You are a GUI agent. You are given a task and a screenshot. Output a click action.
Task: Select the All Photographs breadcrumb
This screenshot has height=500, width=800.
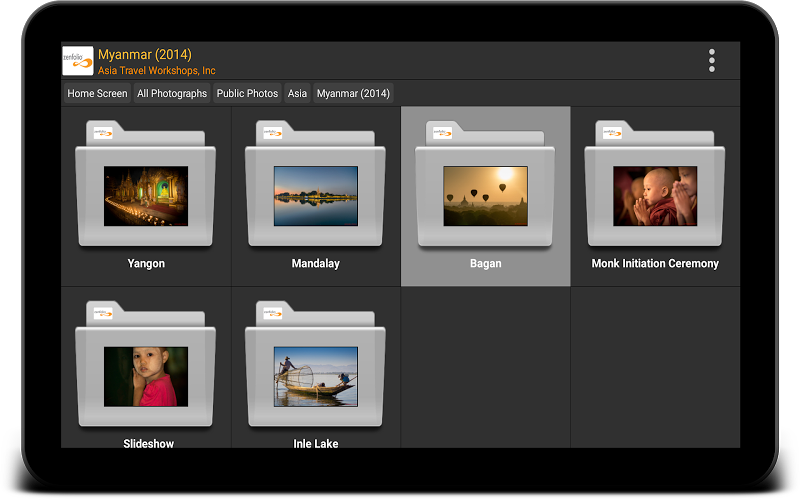click(x=172, y=93)
